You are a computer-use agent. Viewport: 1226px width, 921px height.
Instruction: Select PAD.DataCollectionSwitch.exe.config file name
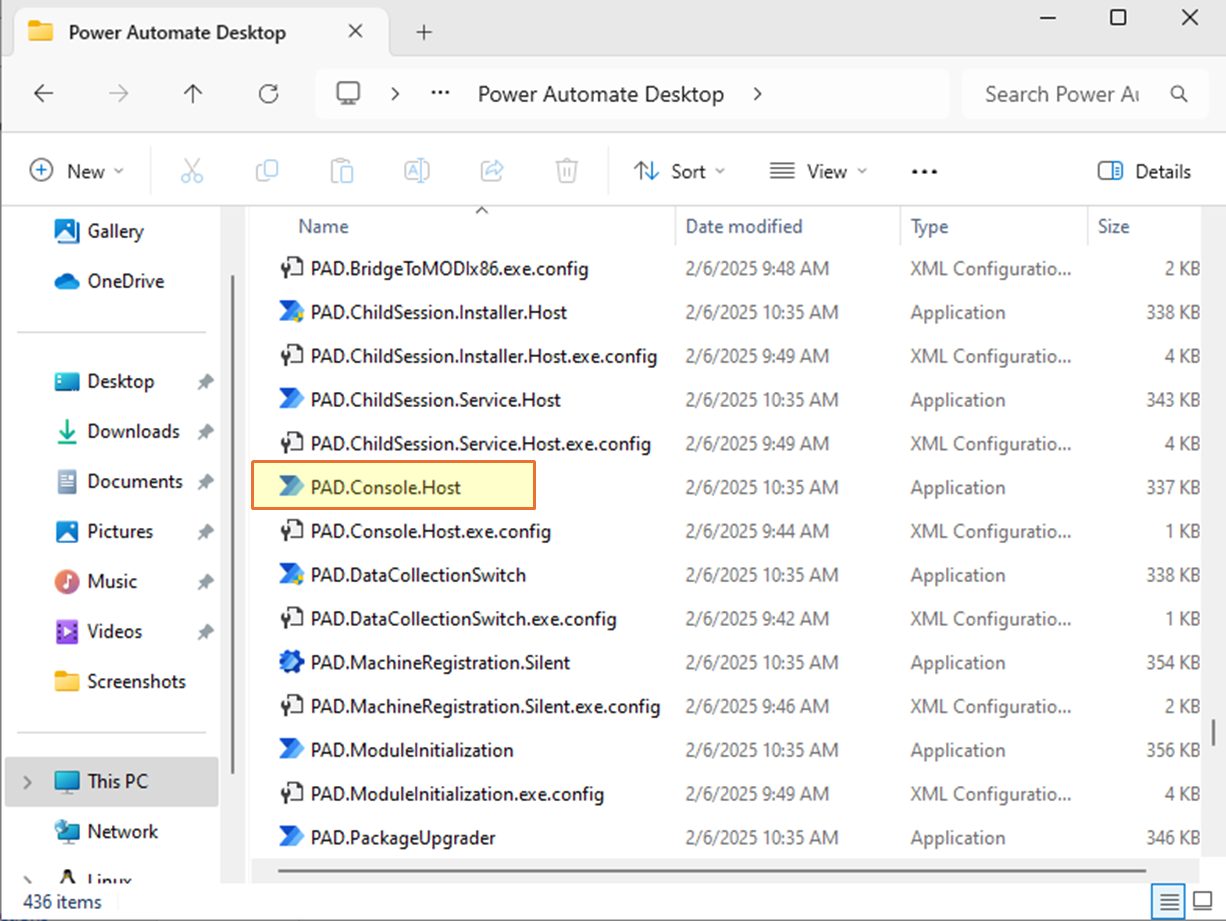coord(463,619)
